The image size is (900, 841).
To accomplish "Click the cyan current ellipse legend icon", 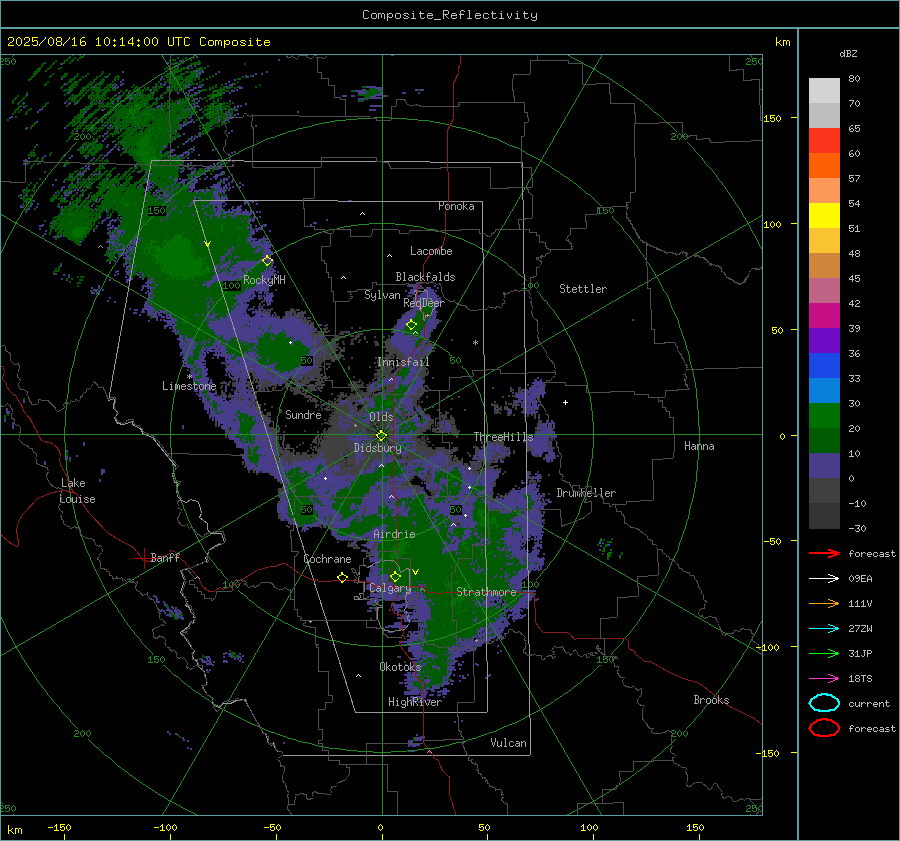I will pos(824,703).
